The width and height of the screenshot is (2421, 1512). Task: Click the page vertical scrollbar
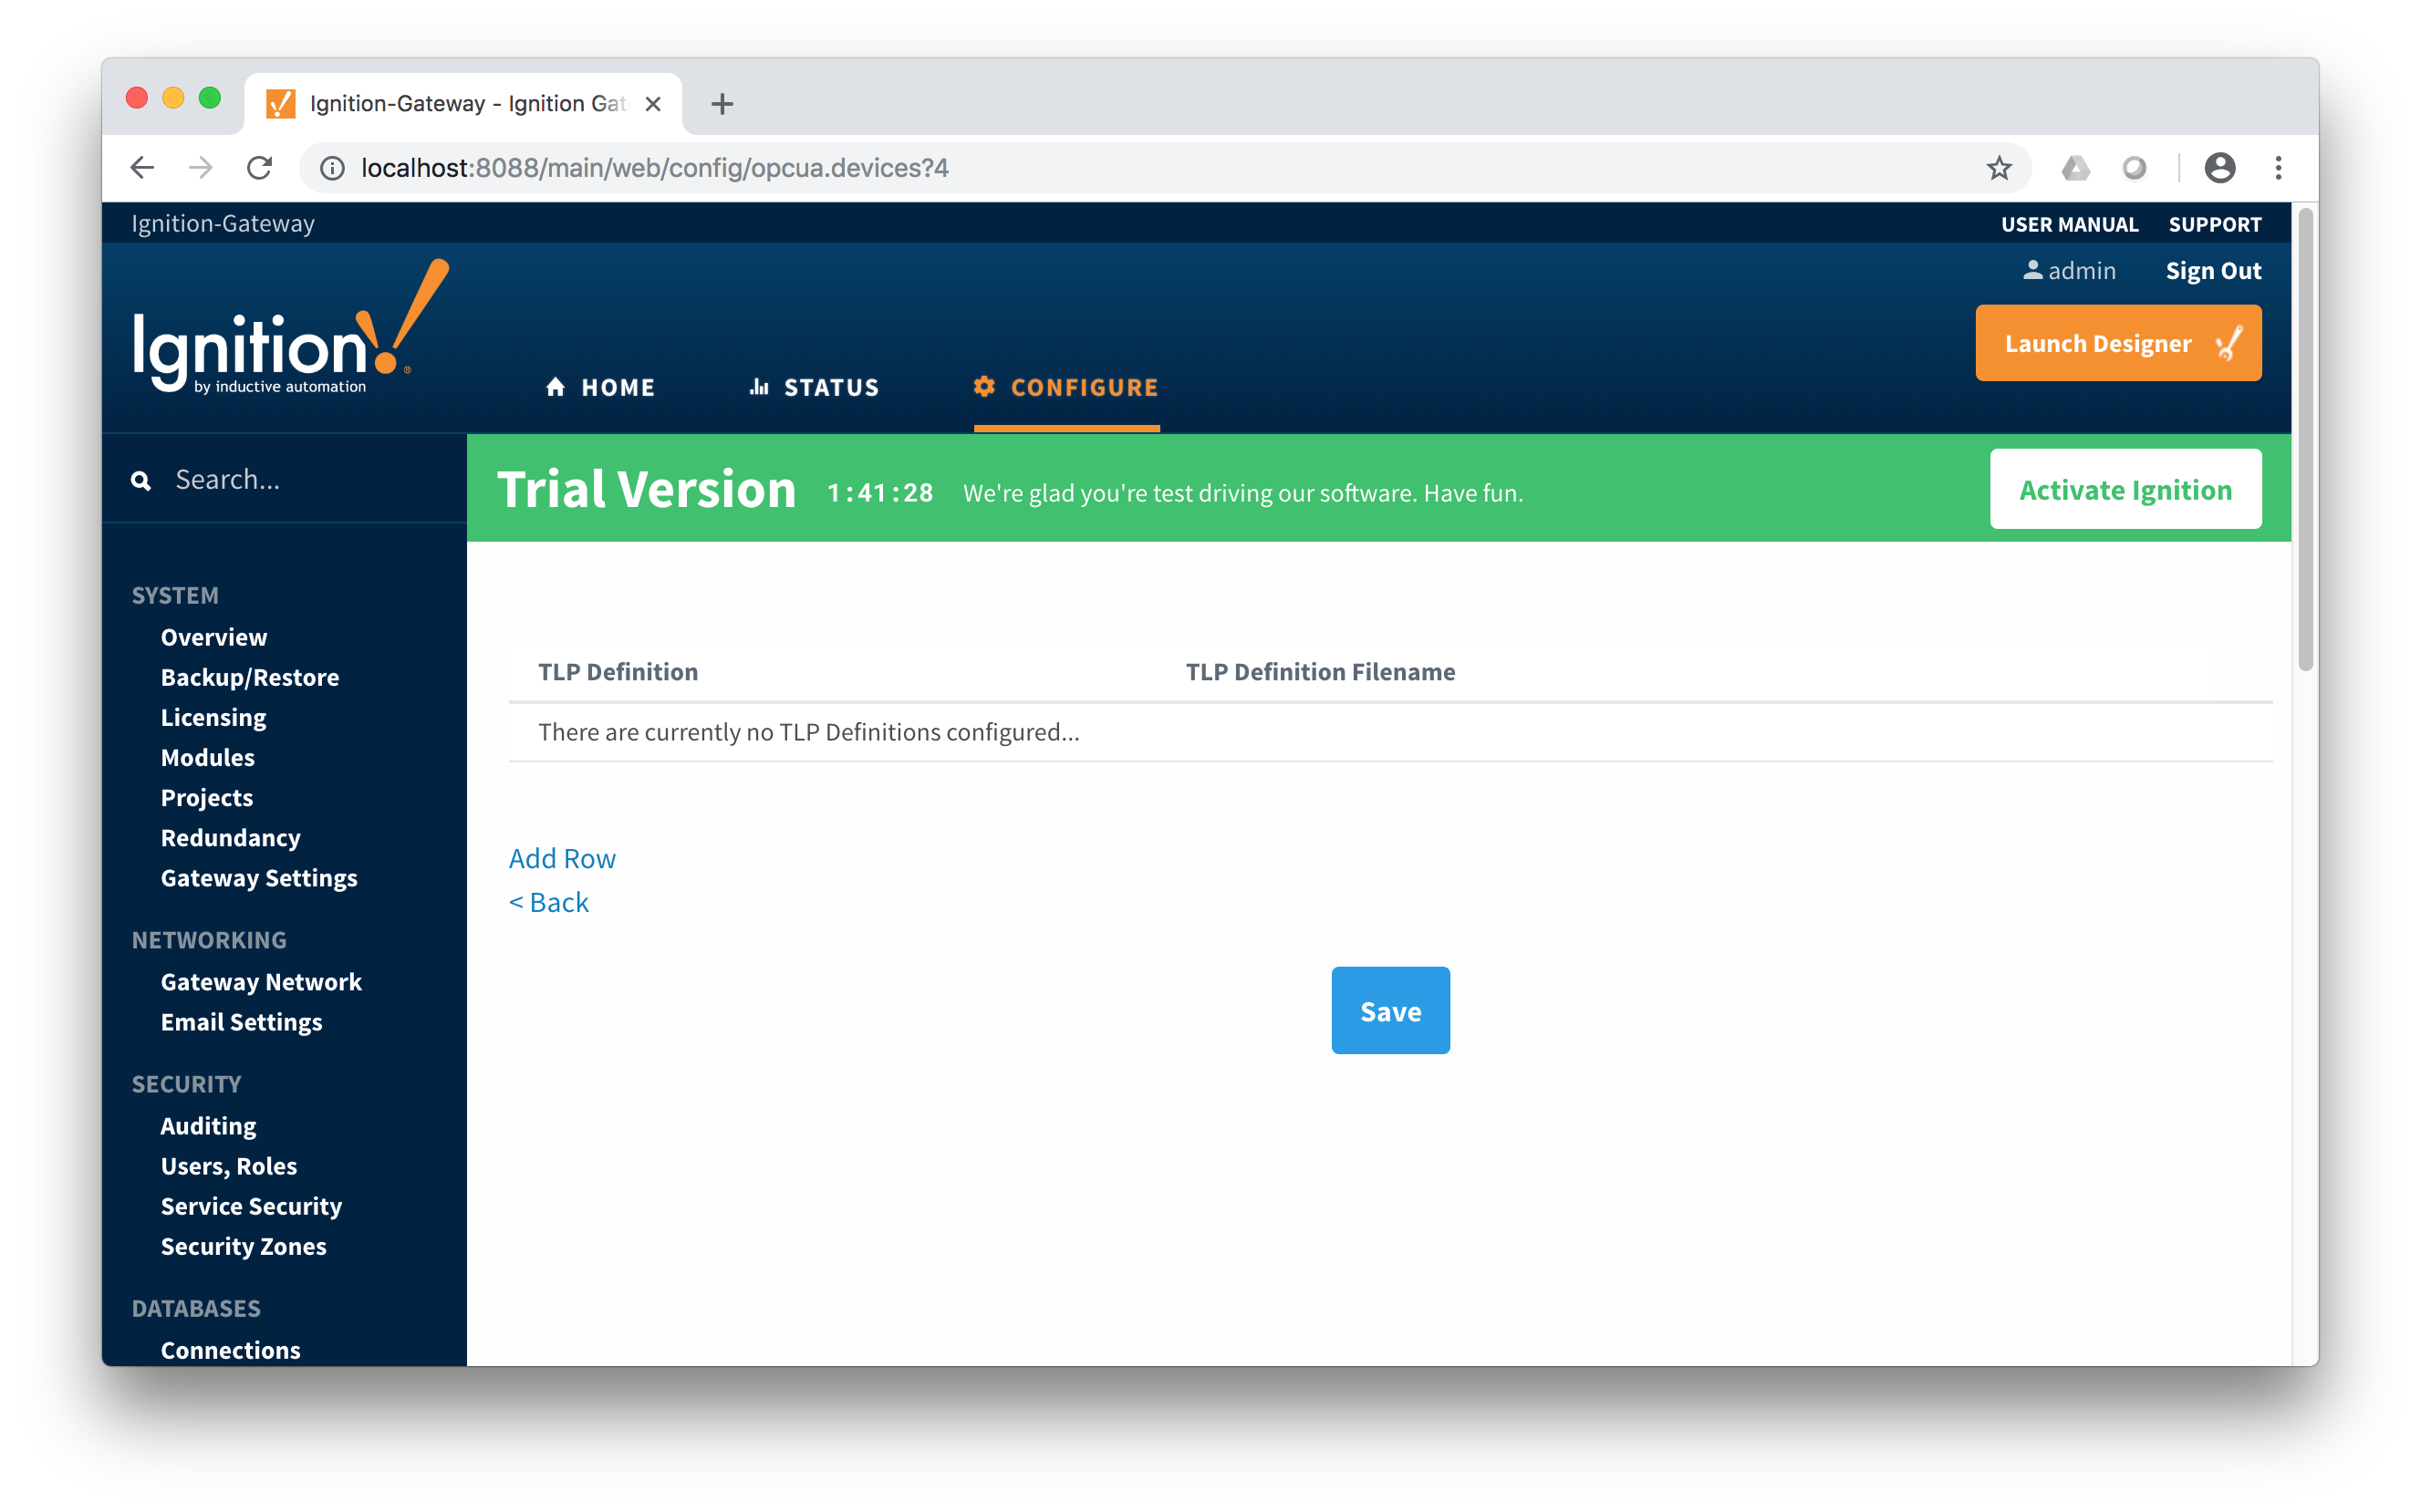click(2305, 440)
